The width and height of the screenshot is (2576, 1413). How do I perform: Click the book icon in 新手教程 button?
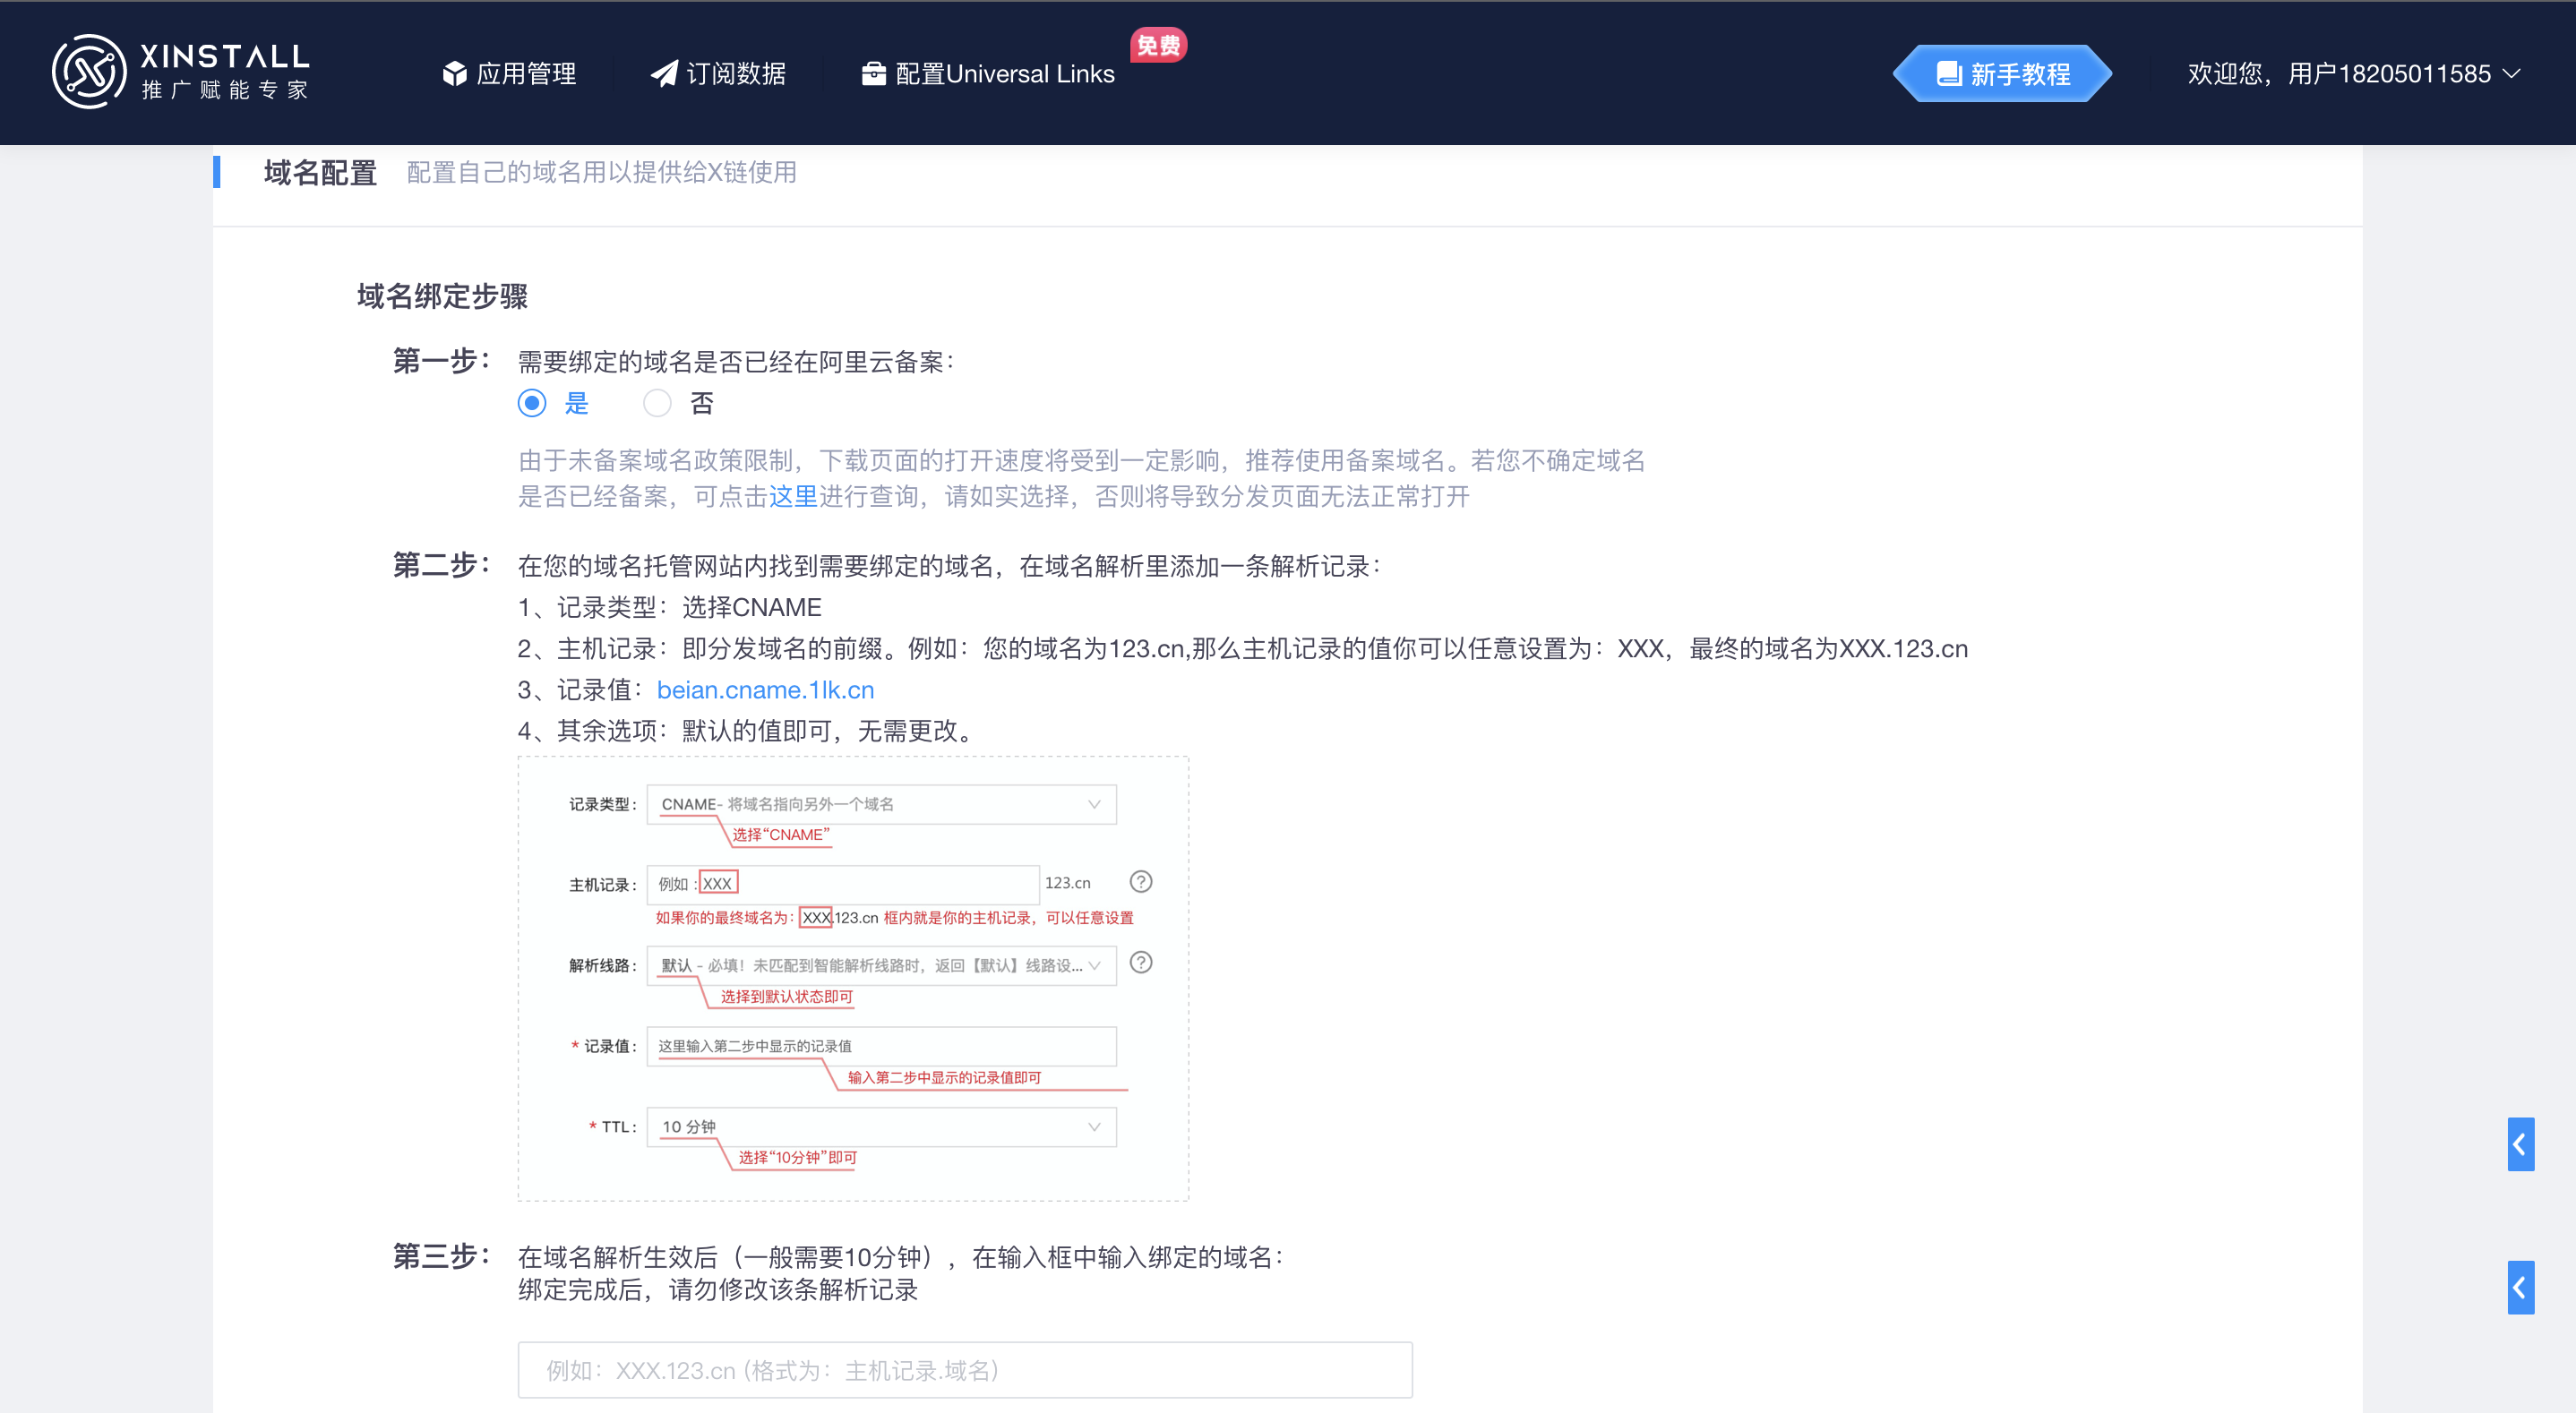point(1948,74)
